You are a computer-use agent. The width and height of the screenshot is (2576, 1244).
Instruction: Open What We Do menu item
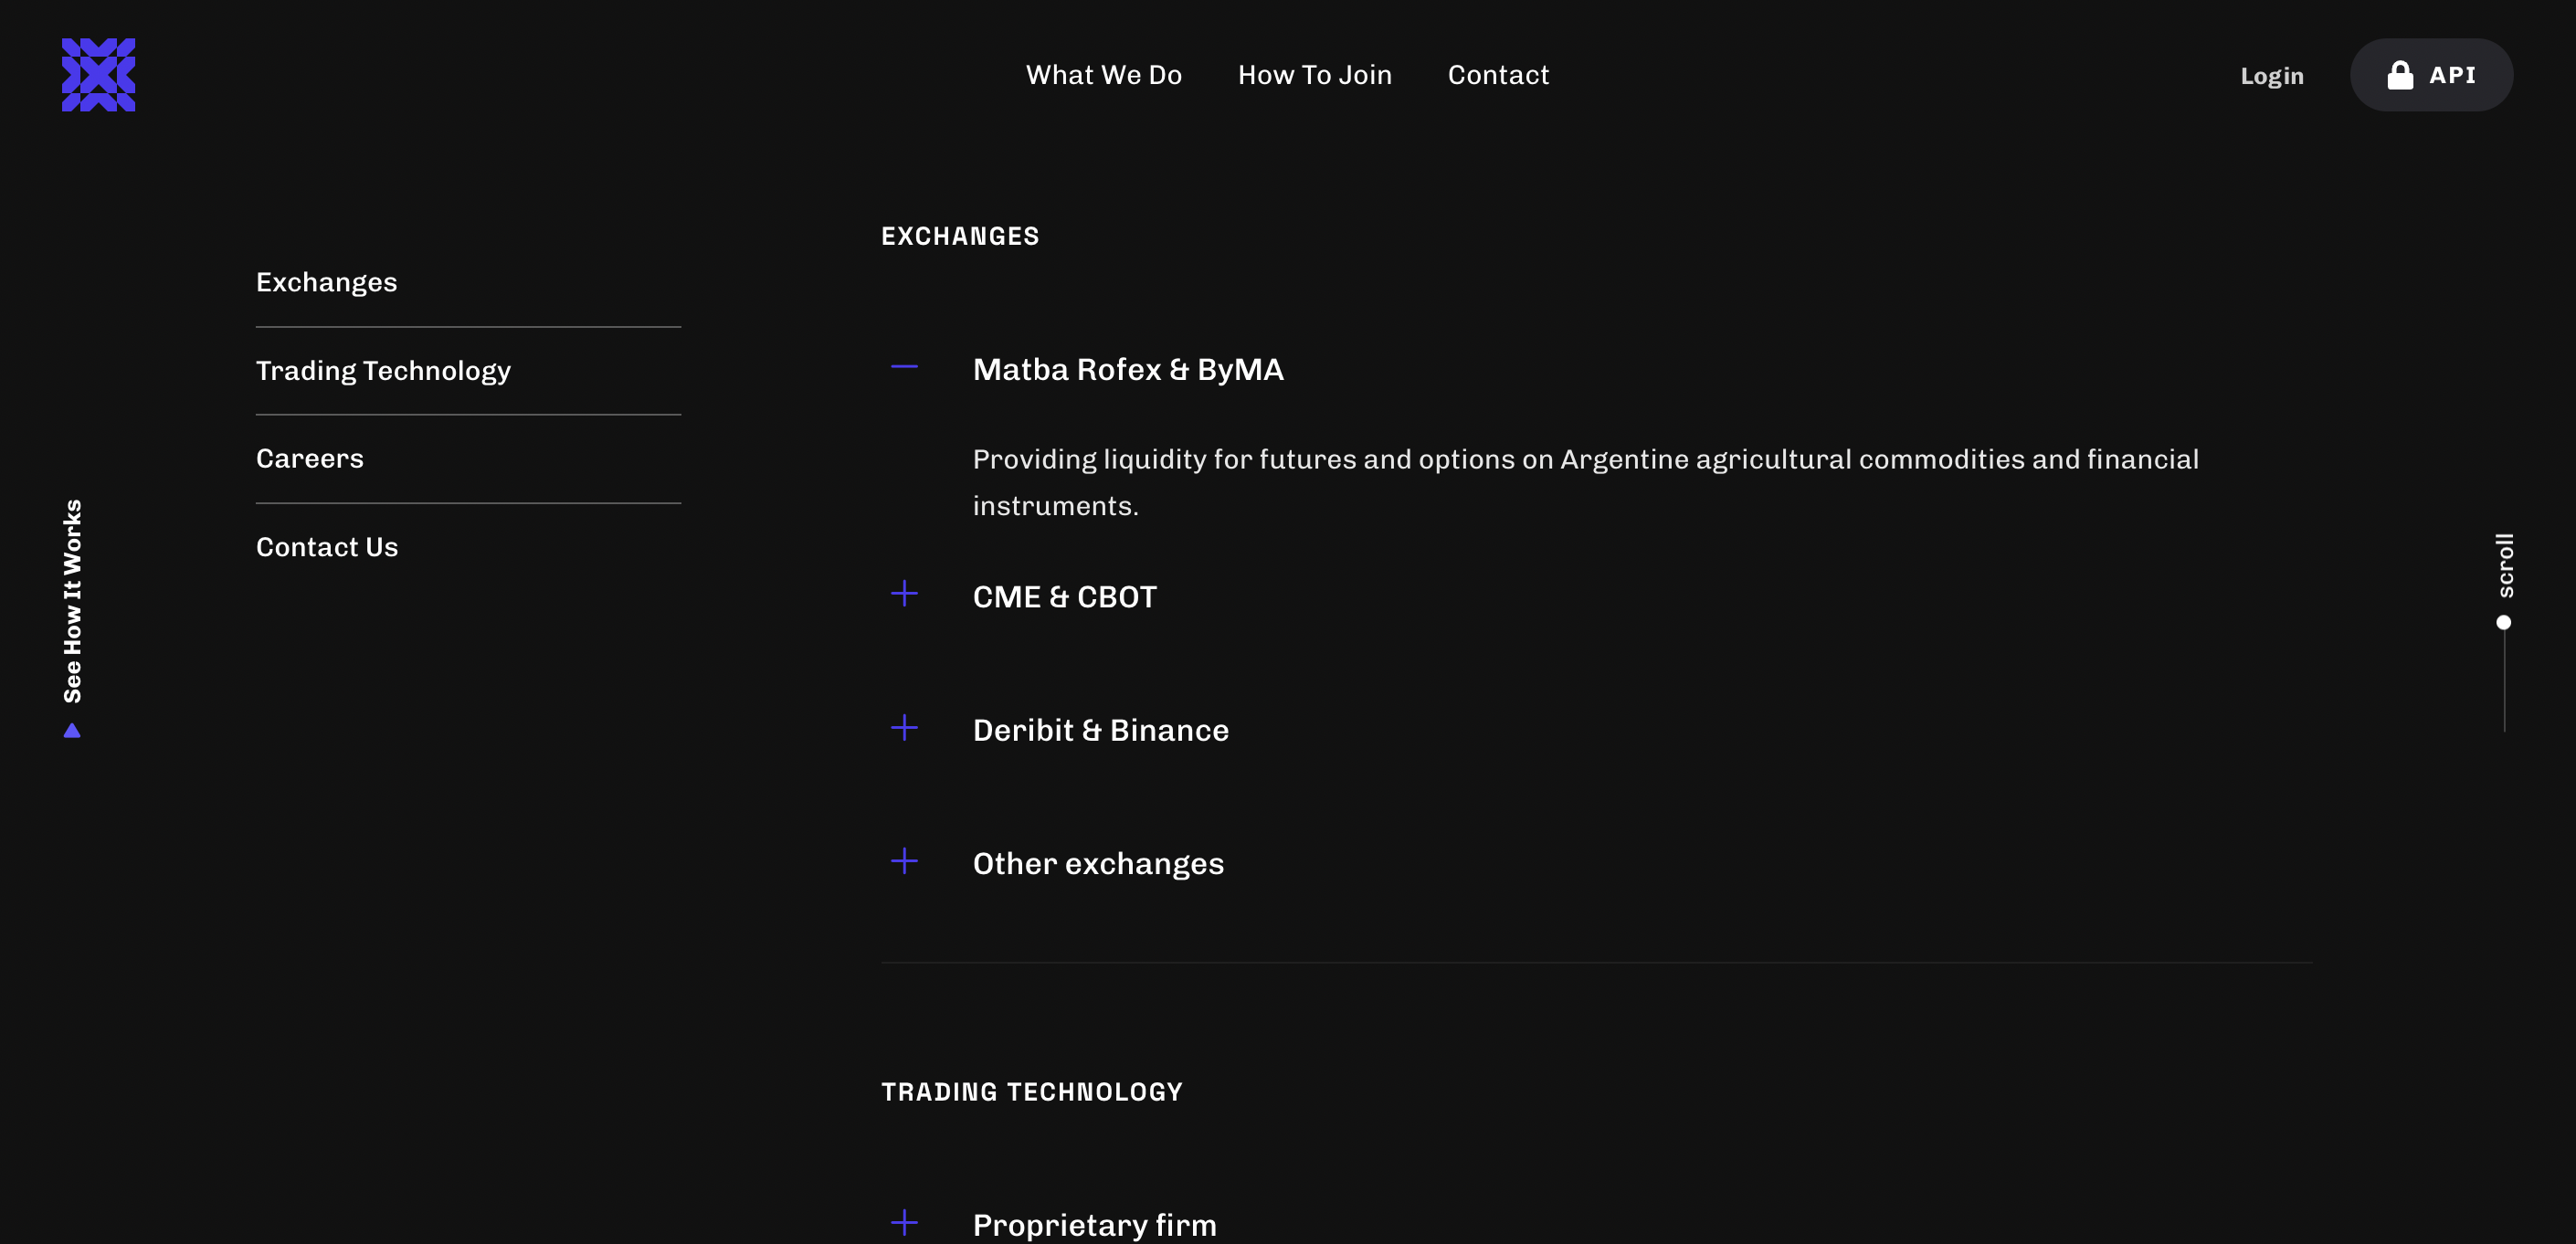[1103, 75]
